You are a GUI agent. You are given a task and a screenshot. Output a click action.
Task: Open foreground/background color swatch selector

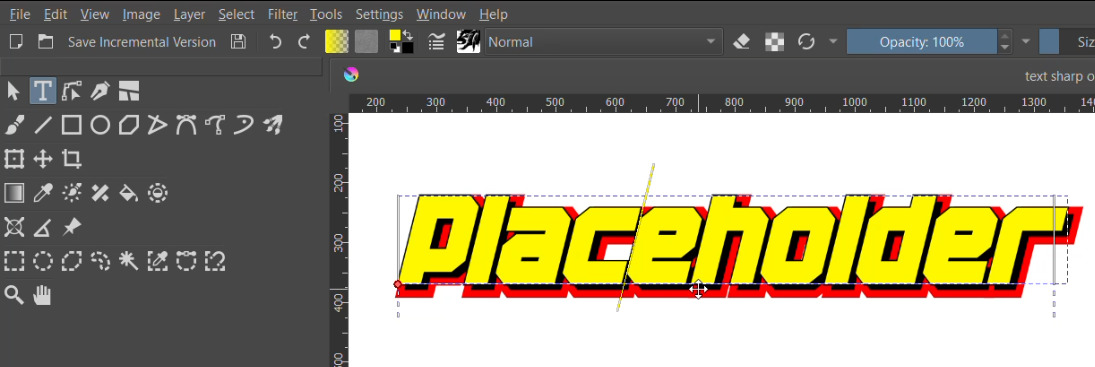coord(401,42)
